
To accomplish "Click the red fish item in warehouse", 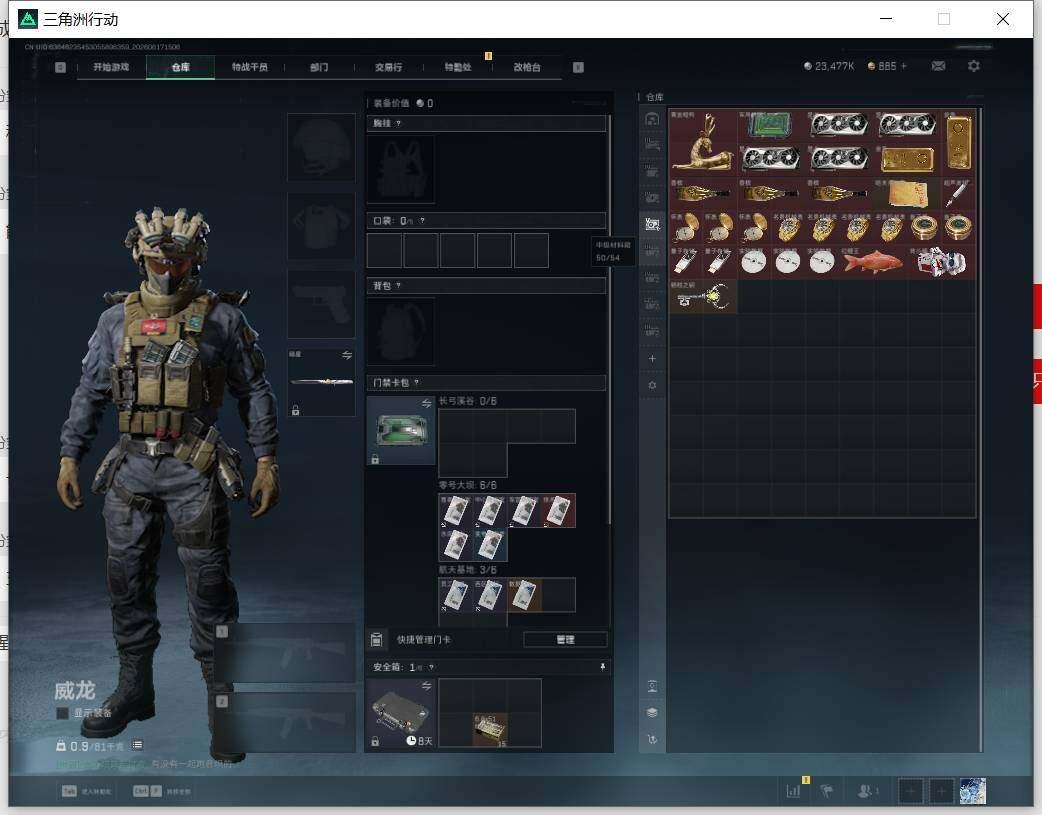I will [x=873, y=262].
